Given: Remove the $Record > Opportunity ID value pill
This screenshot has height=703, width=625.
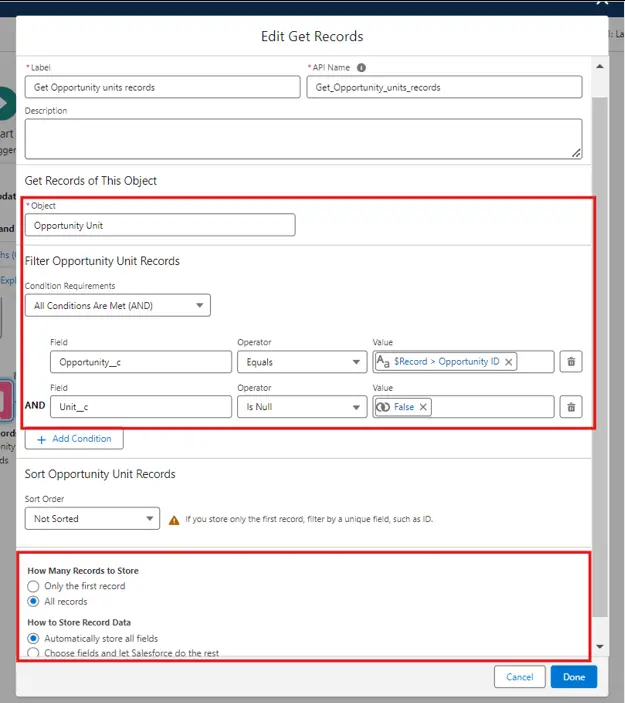Looking at the screenshot, I should pyautogui.click(x=508, y=361).
